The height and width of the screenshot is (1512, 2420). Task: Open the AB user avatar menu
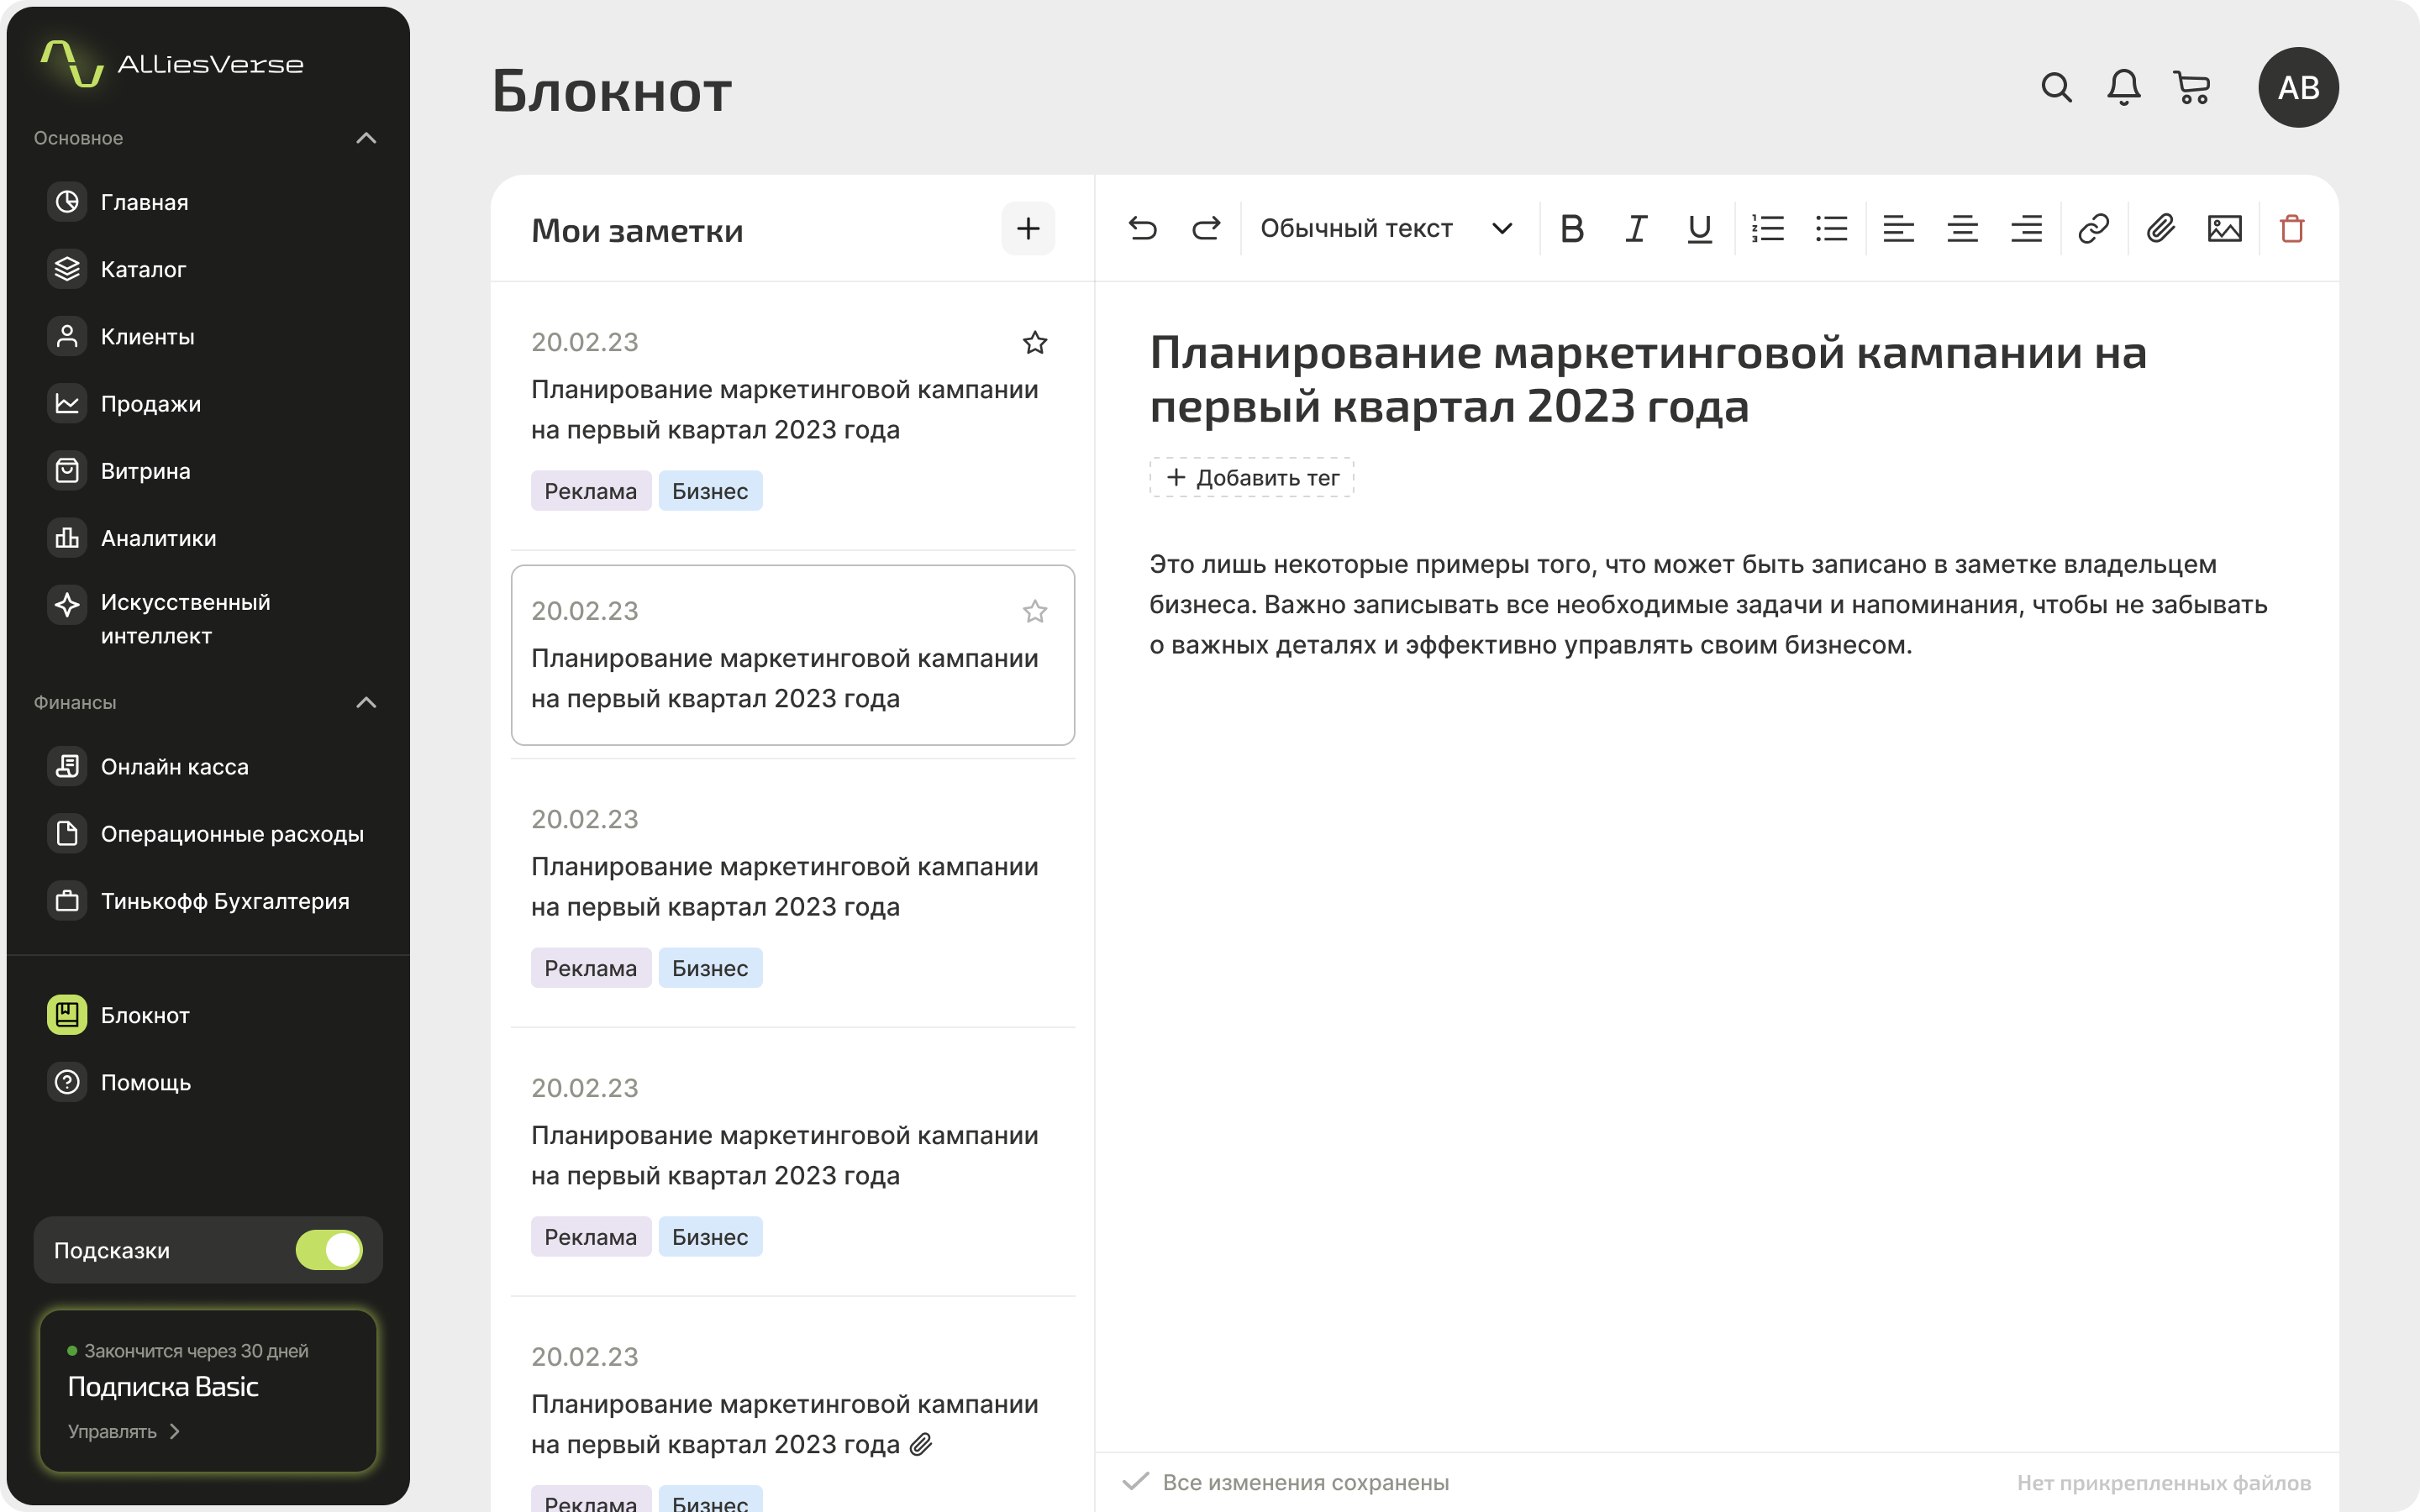[2298, 87]
